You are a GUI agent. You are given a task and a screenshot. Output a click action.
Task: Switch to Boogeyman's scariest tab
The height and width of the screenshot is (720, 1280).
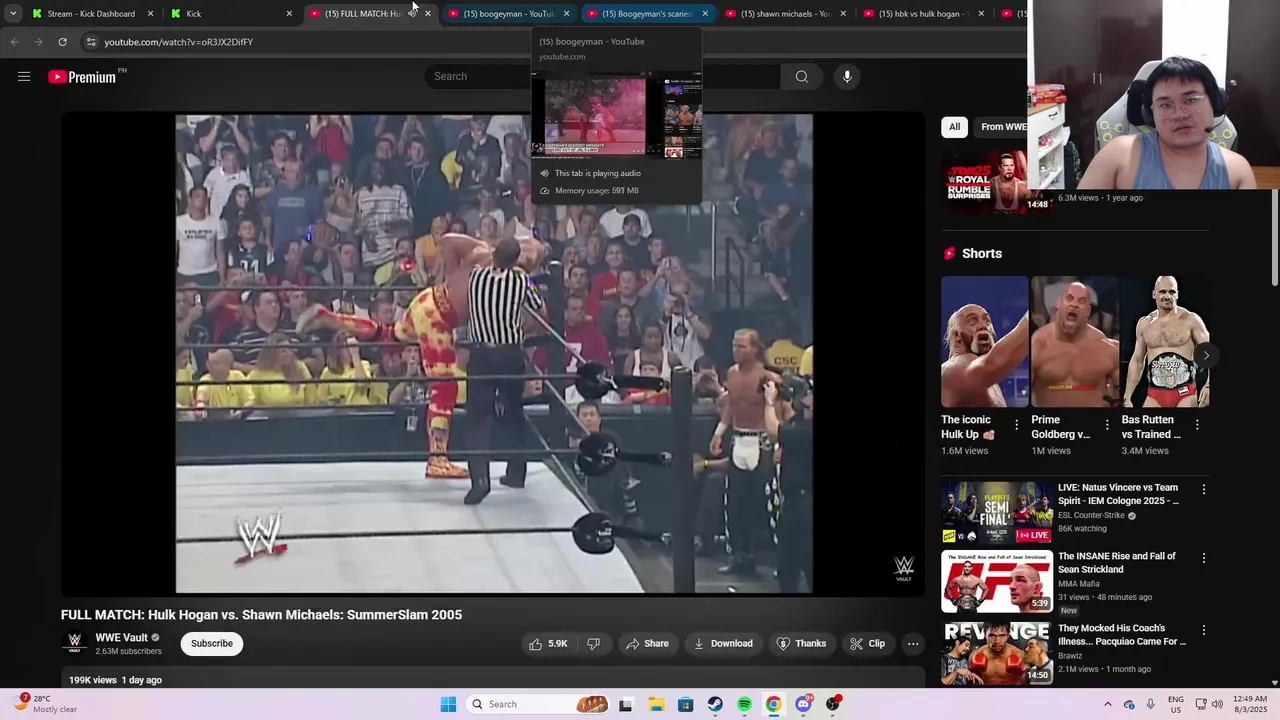tap(647, 13)
